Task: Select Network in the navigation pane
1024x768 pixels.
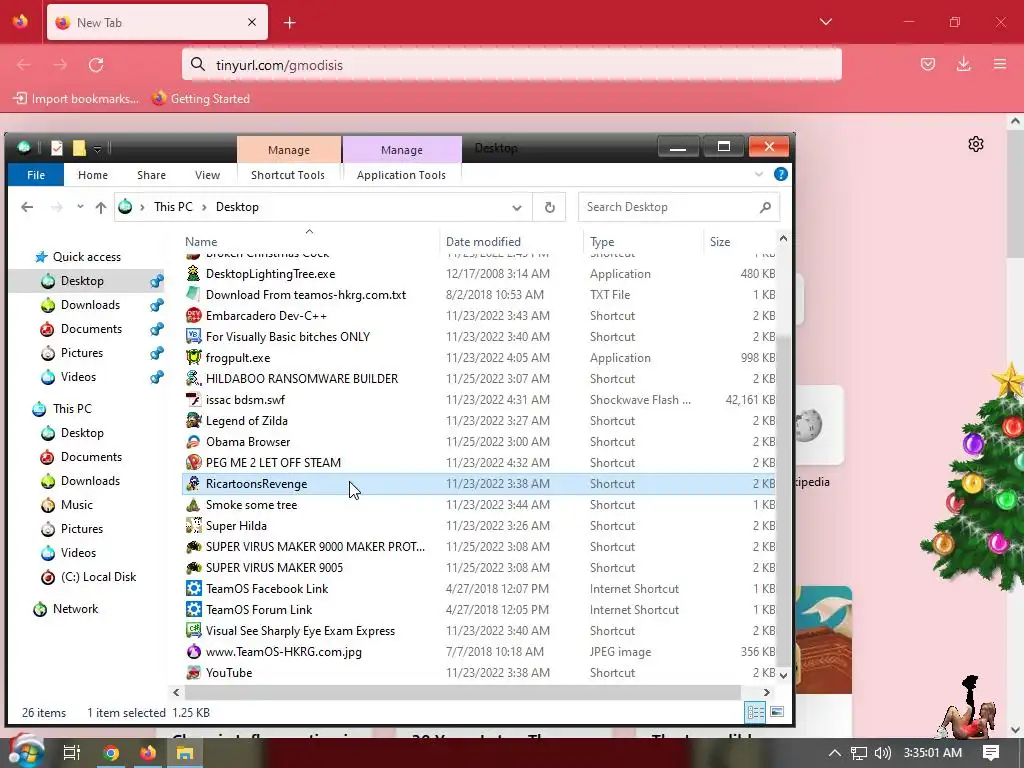Action: tap(75, 609)
